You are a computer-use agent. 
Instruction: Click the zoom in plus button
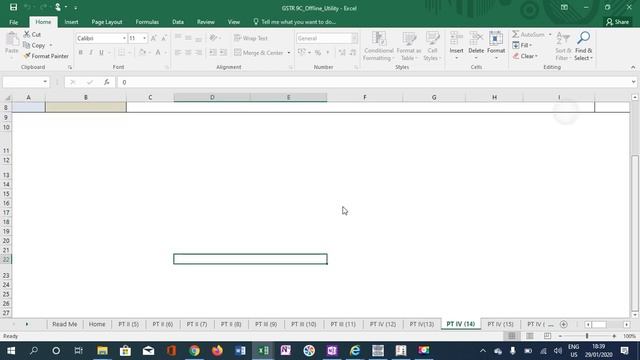[x=614, y=336]
